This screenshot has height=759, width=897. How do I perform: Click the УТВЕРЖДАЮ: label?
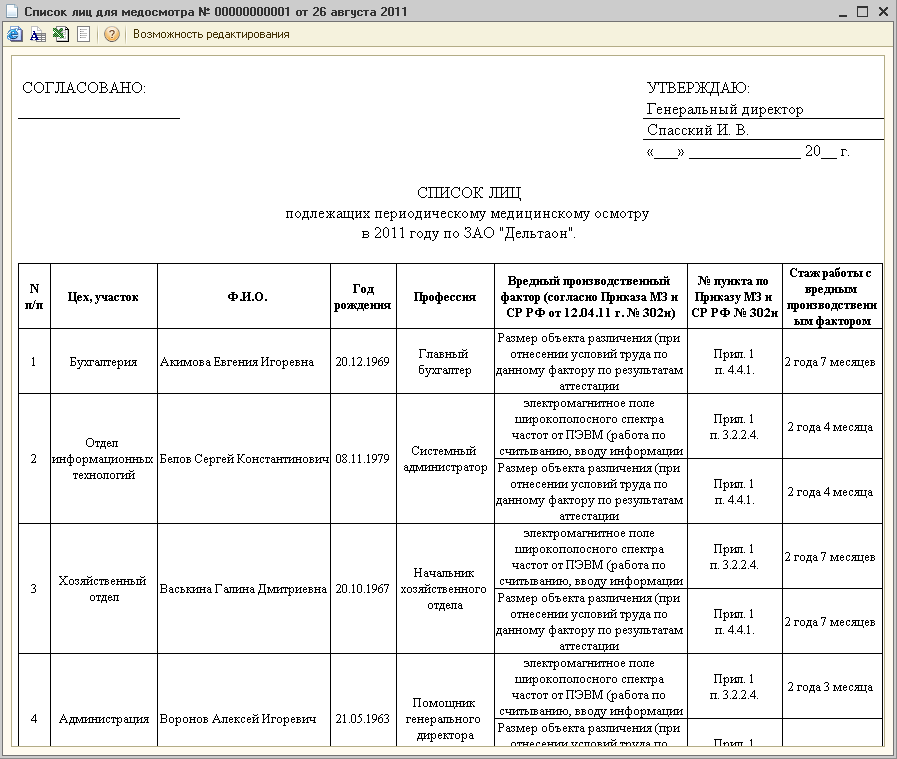(x=698, y=88)
